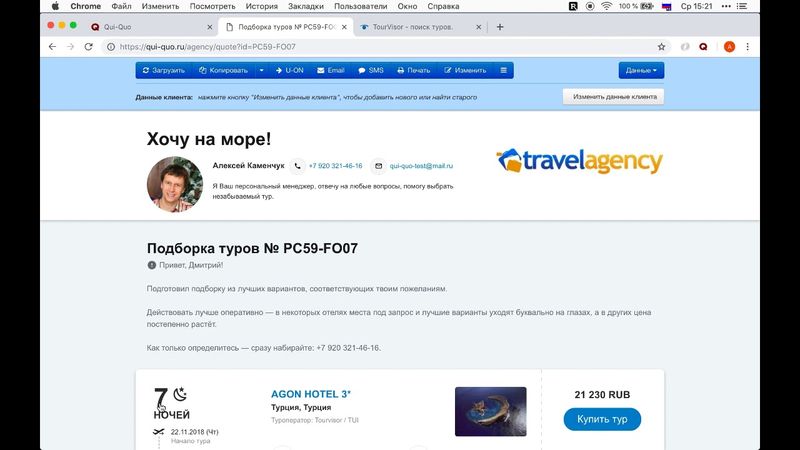The width and height of the screenshot is (800, 450).
Task: Open the Notification Center list icon
Action: coord(742,6)
